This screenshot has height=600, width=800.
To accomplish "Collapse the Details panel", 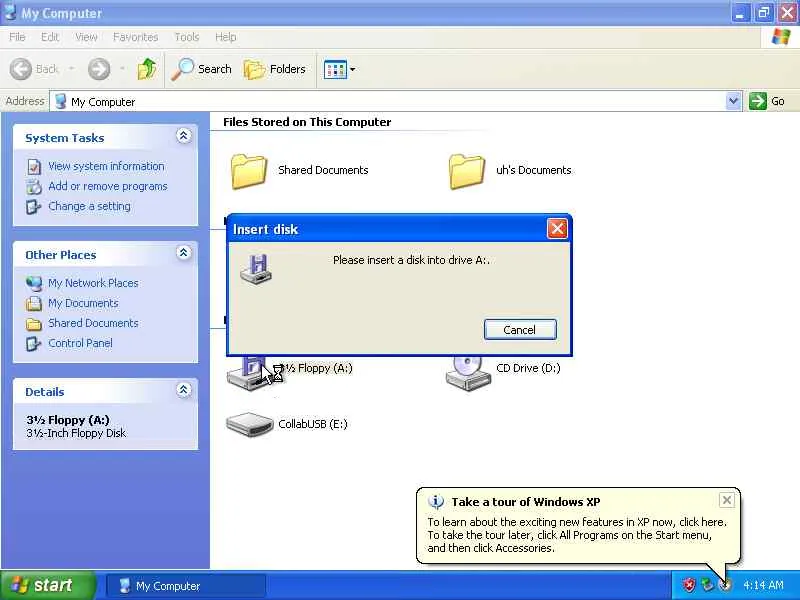I will [184, 390].
